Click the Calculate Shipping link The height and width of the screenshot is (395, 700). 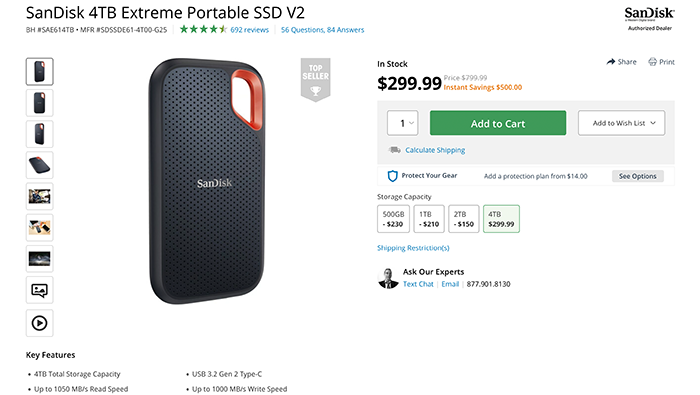pos(435,150)
